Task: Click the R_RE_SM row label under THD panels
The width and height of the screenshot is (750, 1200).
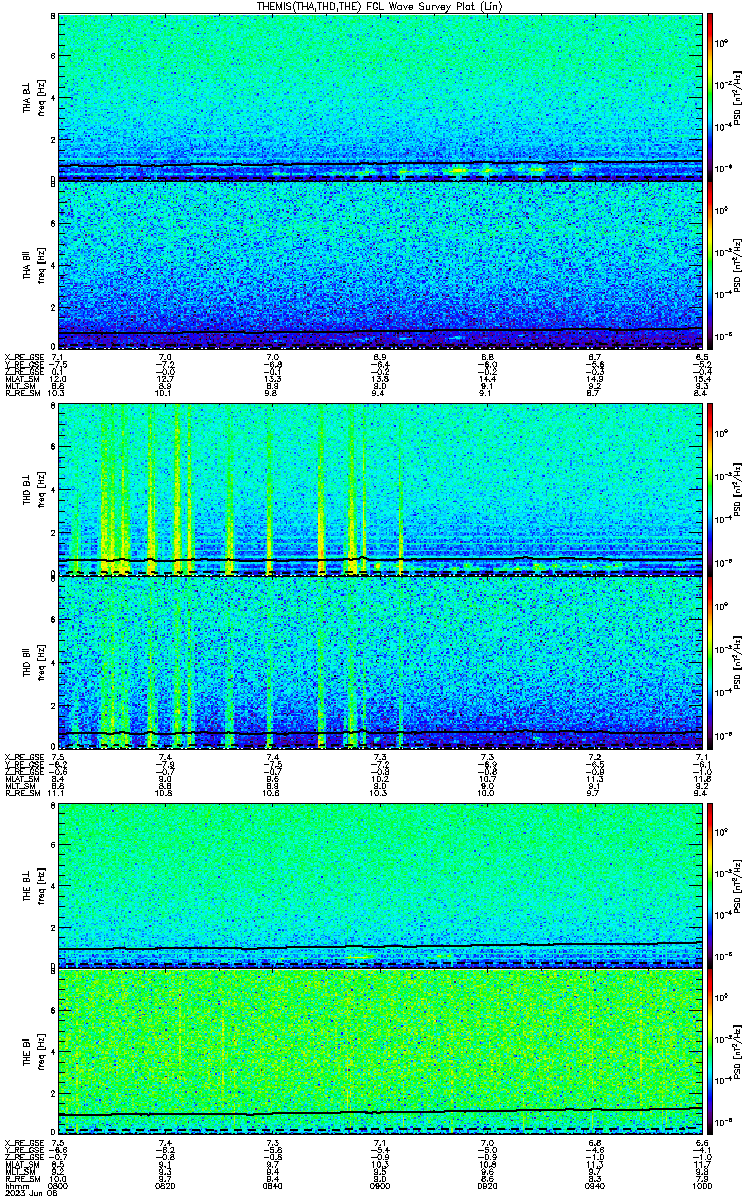Action: [x=20, y=793]
